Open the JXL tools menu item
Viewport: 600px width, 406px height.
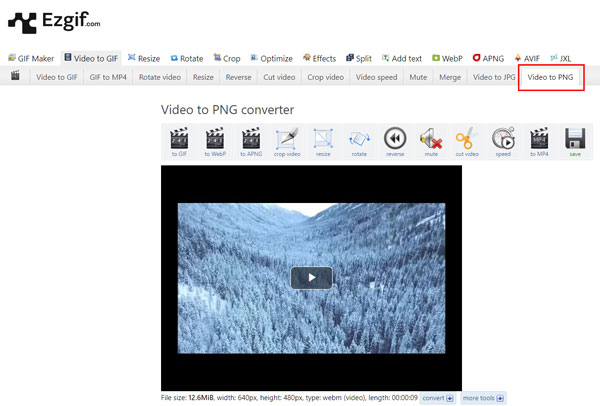pyautogui.click(x=561, y=59)
